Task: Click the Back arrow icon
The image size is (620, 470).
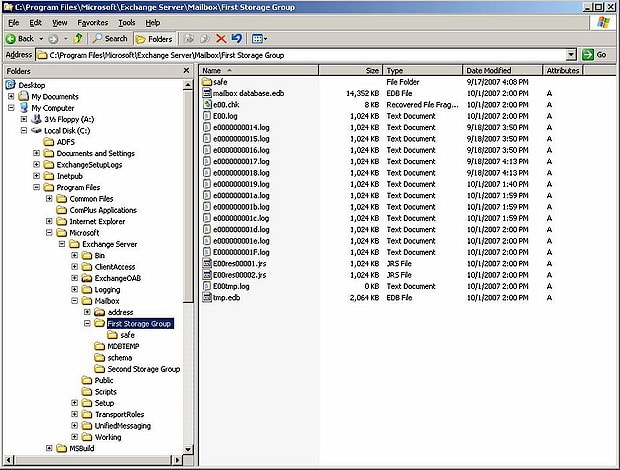Action: point(11,39)
